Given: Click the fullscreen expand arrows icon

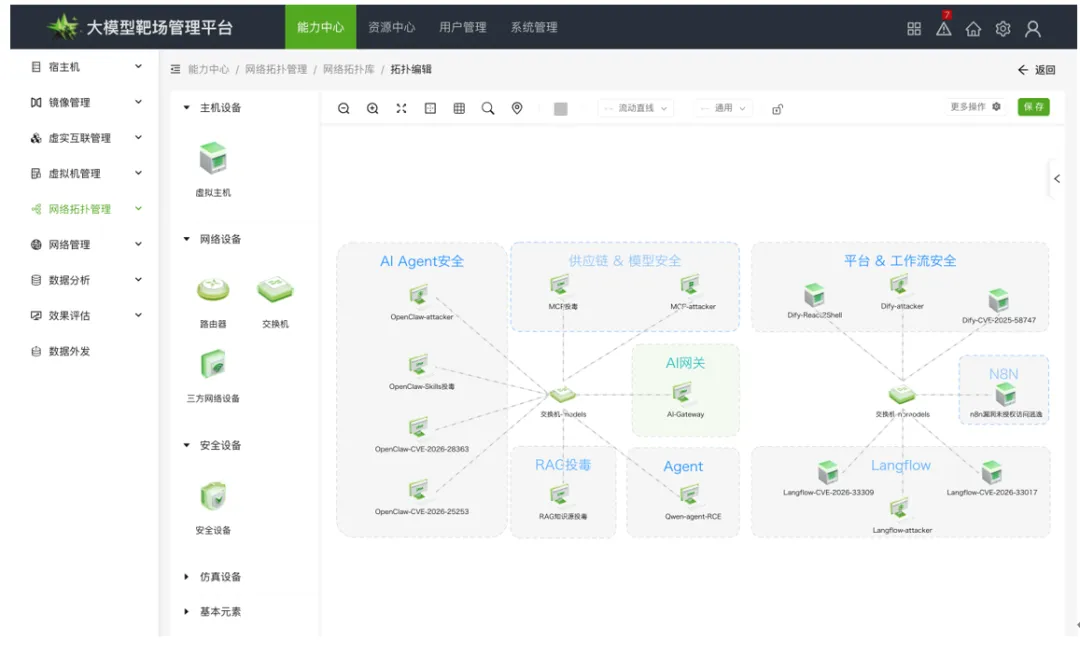Looking at the screenshot, I should [402, 108].
